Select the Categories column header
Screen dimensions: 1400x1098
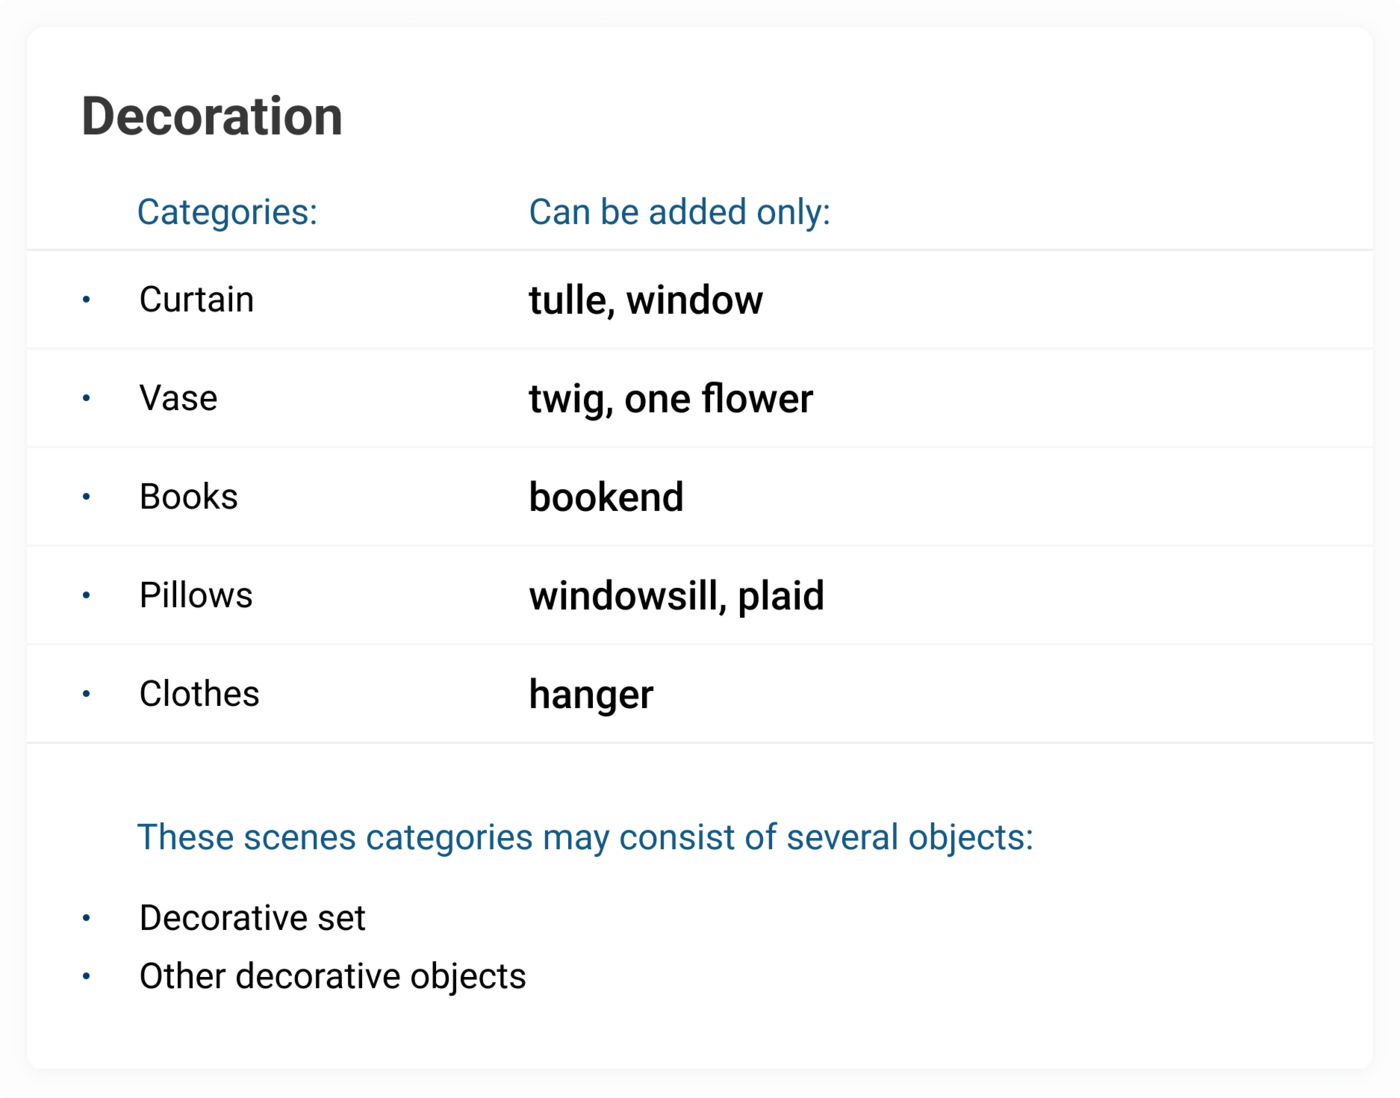pos(227,212)
